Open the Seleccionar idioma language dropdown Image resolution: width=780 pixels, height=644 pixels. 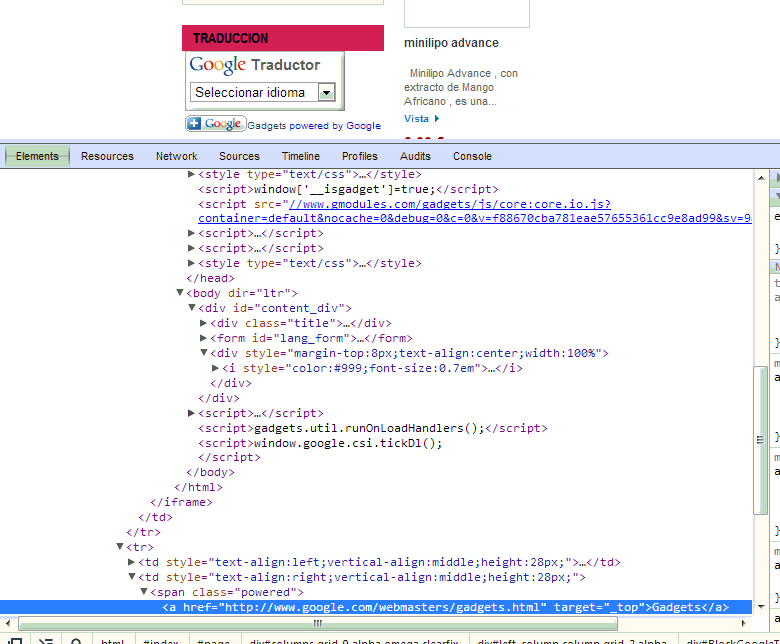pos(263,92)
